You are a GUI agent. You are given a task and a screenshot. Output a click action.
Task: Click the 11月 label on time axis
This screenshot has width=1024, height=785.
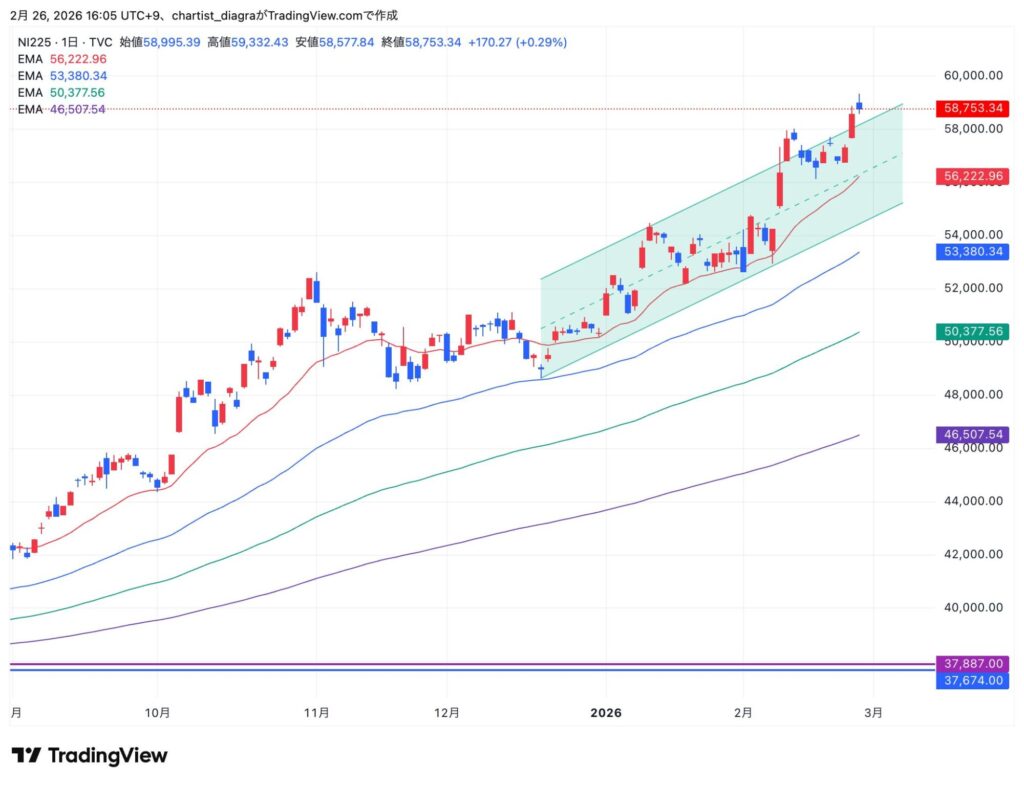coord(317,713)
